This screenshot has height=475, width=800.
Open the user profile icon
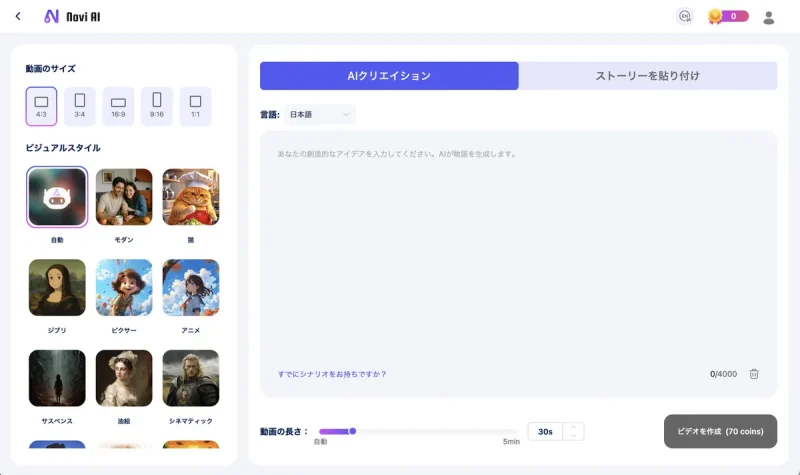pyautogui.click(x=769, y=17)
